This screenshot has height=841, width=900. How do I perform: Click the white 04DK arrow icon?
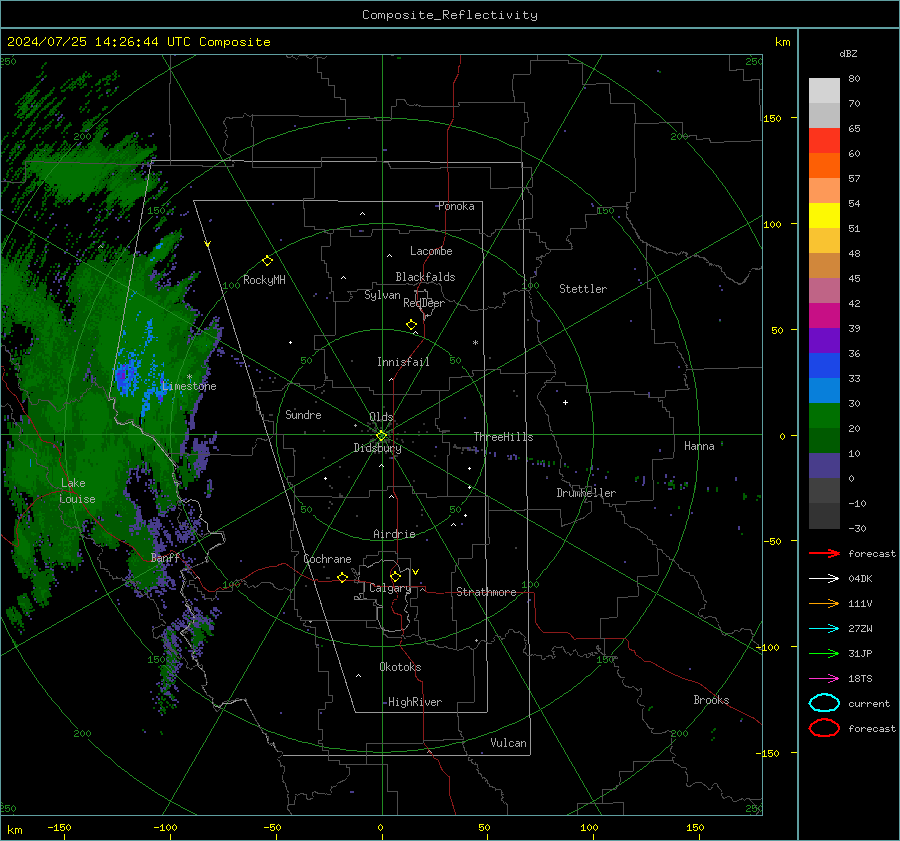click(824, 579)
